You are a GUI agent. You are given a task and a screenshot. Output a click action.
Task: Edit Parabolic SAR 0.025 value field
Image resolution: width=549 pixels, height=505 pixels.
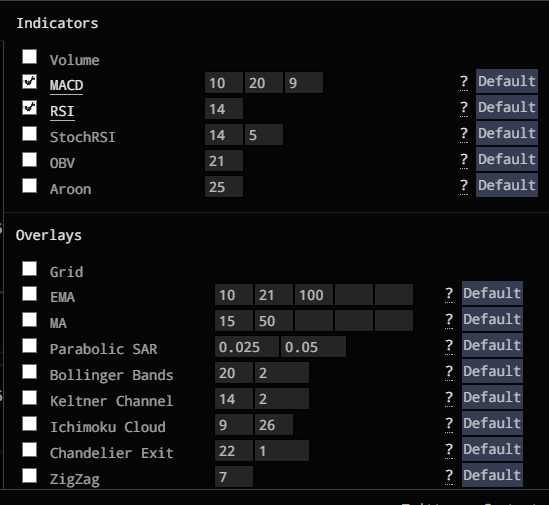(247, 347)
